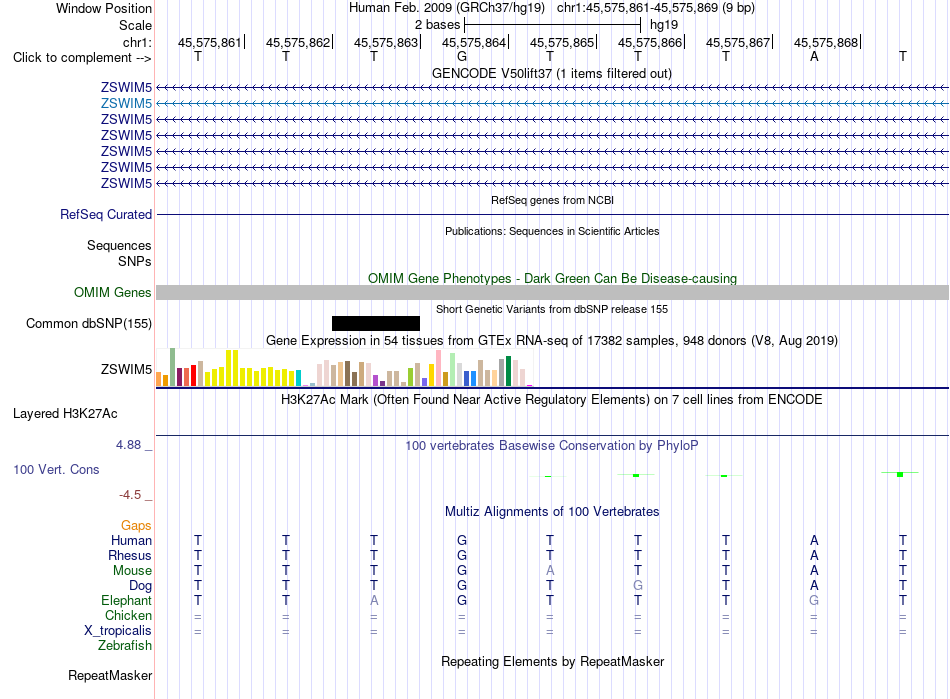This screenshot has height=699, width=950.
Task: Click the light A base in the Mouse row
Action: pyautogui.click(x=550, y=571)
